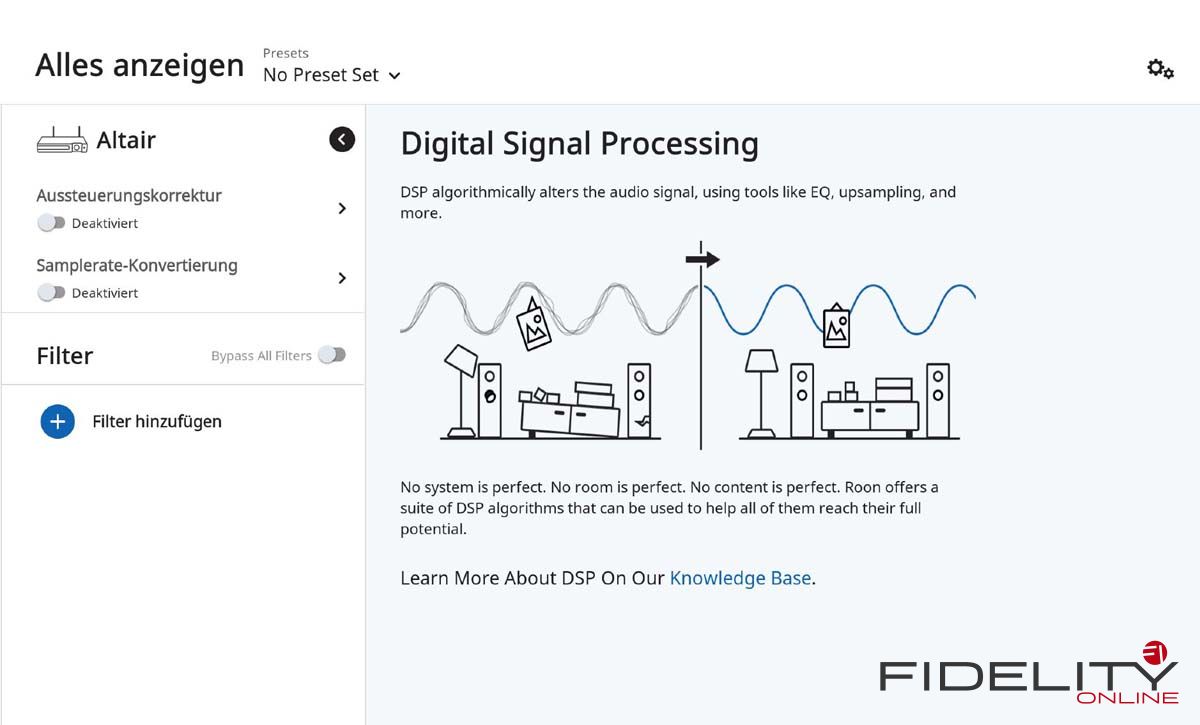1200x725 pixels.
Task: Click the Presets label
Action: click(x=286, y=53)
